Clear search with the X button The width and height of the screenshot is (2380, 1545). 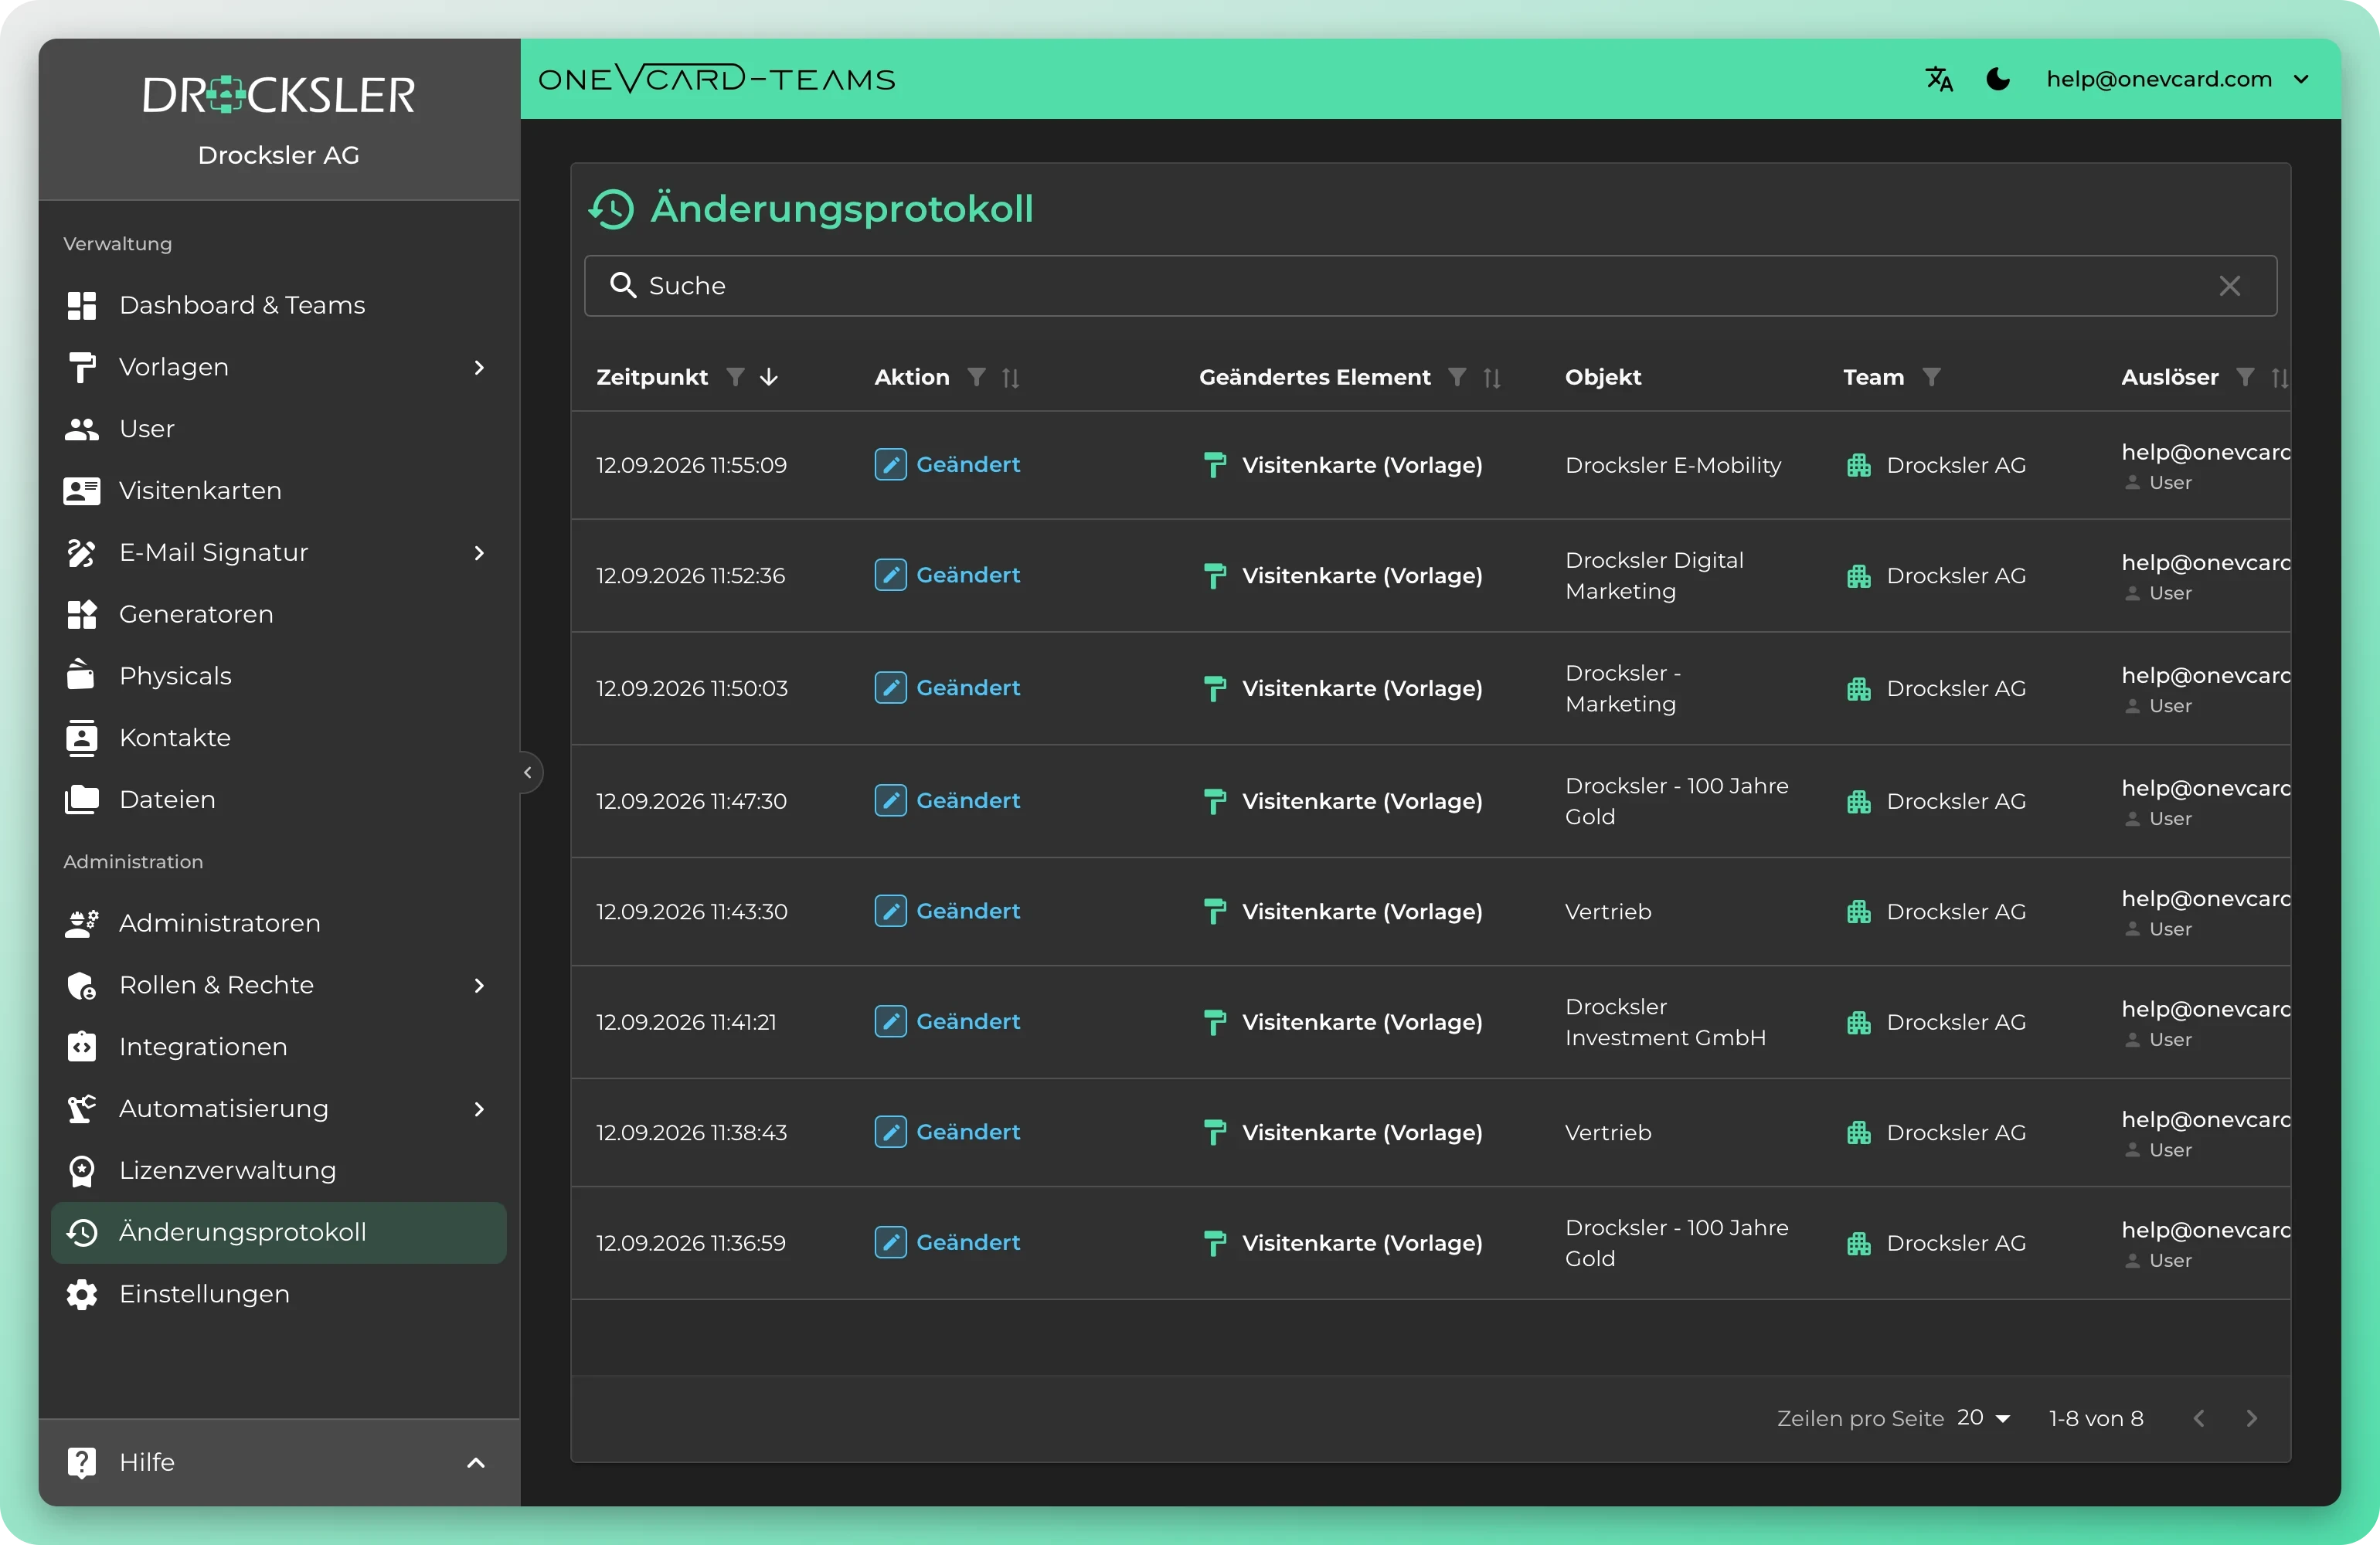[x=2229, y=286]
